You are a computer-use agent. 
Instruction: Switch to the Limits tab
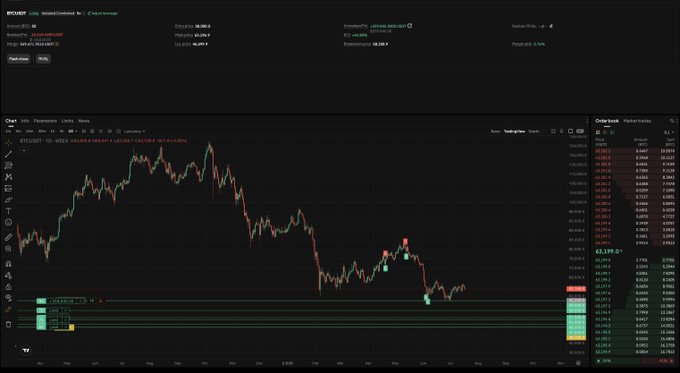point(67,121)
